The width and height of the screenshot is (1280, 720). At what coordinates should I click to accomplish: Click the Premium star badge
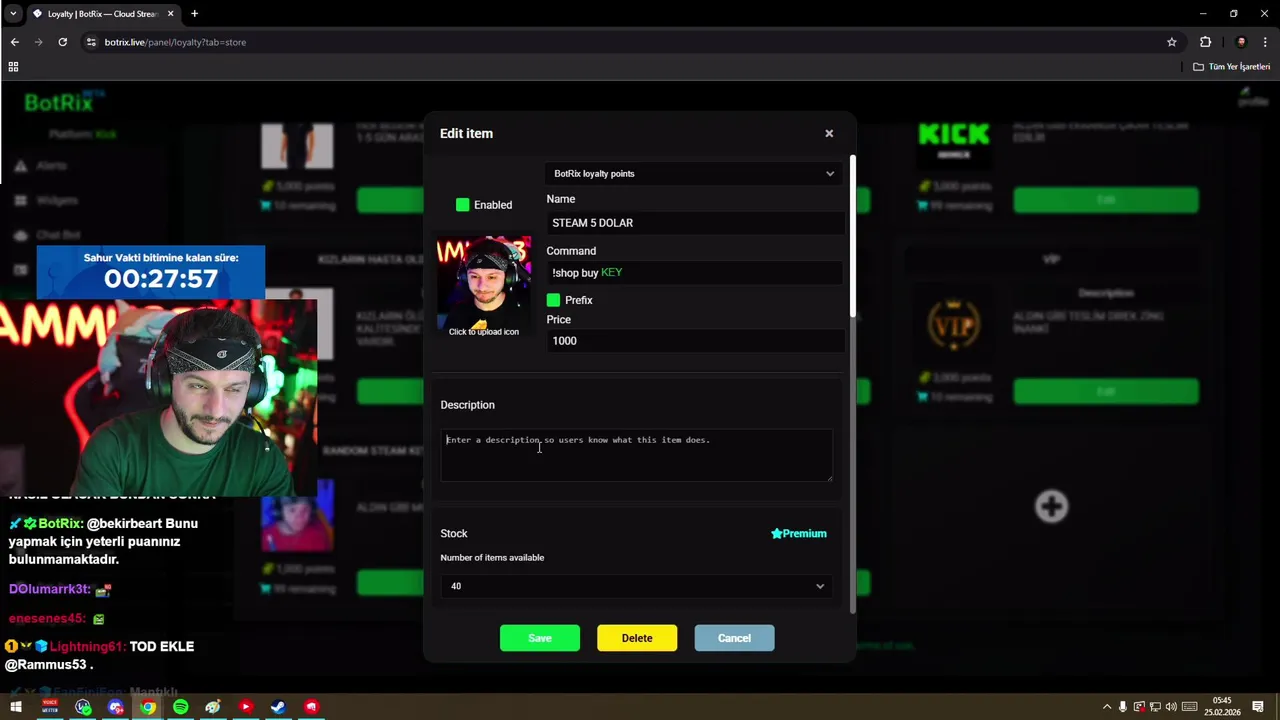[799, 533]
